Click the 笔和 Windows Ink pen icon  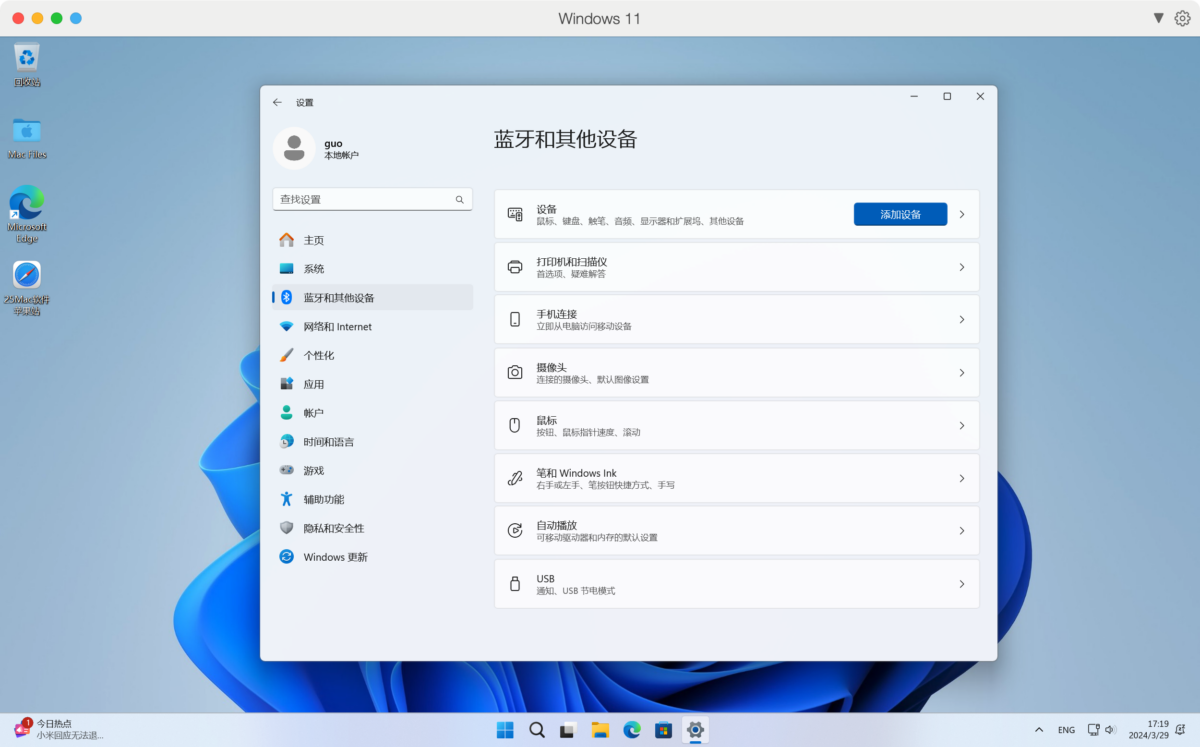(515, 478)
